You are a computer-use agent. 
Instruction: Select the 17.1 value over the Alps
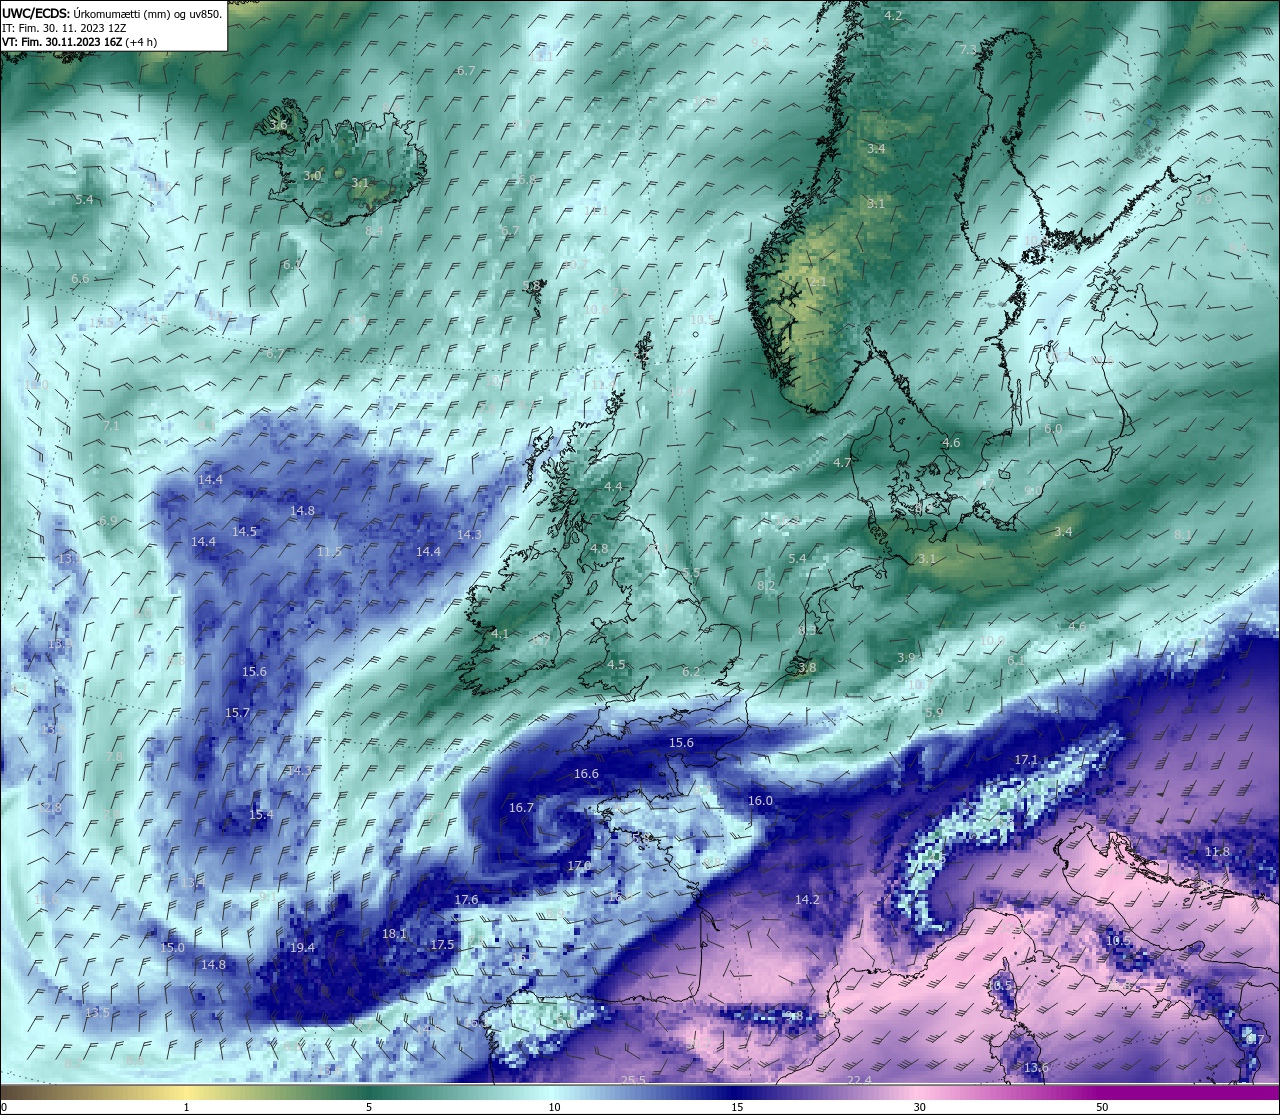pyautogui.click(x=1027, y=760)
